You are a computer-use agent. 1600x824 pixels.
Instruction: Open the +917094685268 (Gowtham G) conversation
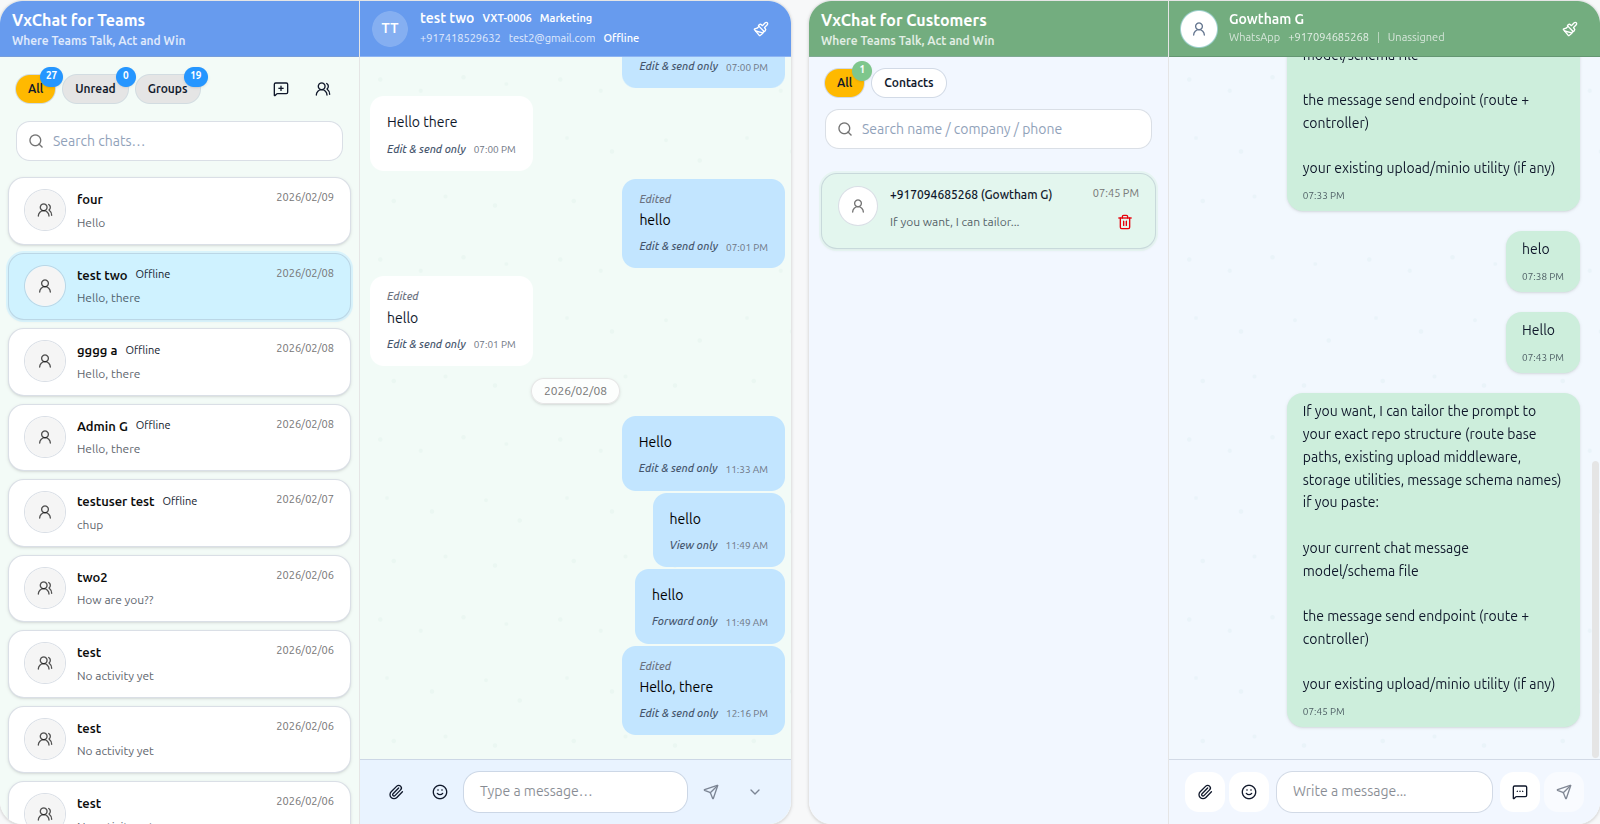(988, 211)
